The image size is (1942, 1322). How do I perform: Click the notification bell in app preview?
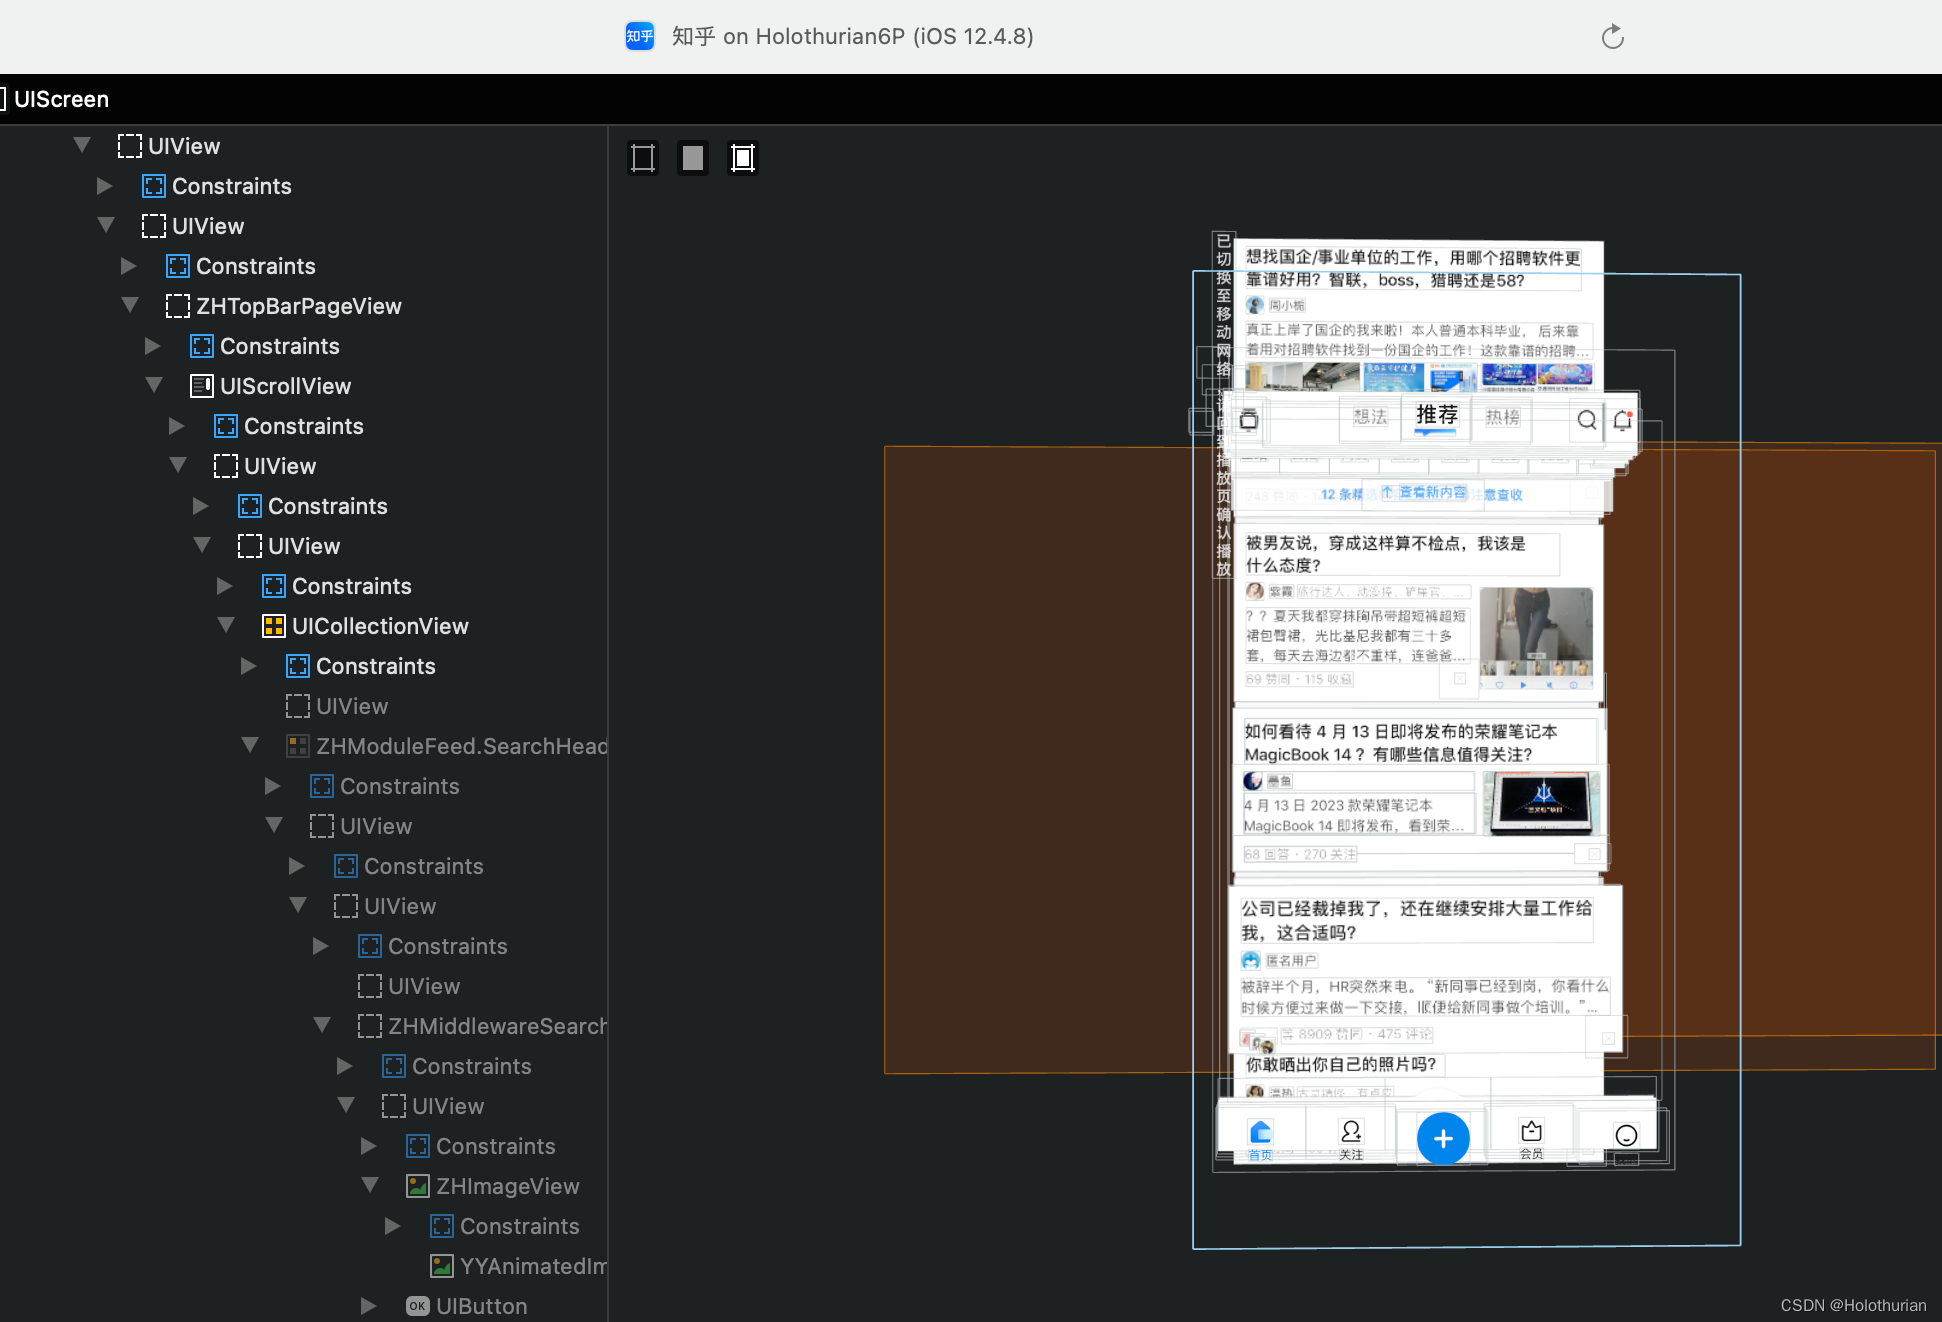pos(1622,420)
